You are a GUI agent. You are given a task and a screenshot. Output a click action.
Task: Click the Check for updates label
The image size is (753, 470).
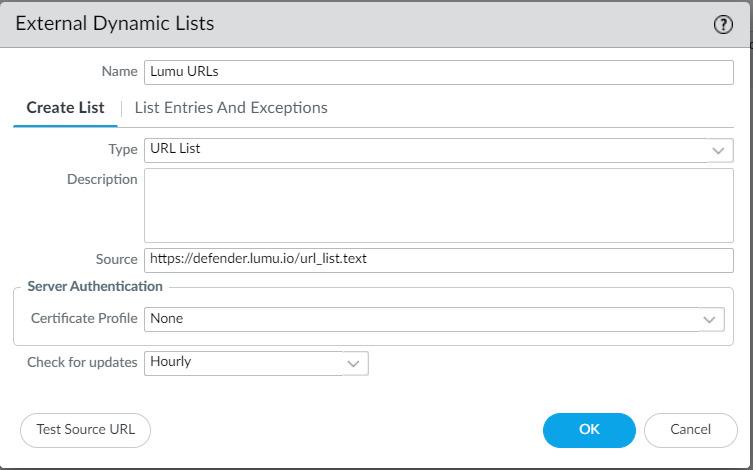coord(82,362)
